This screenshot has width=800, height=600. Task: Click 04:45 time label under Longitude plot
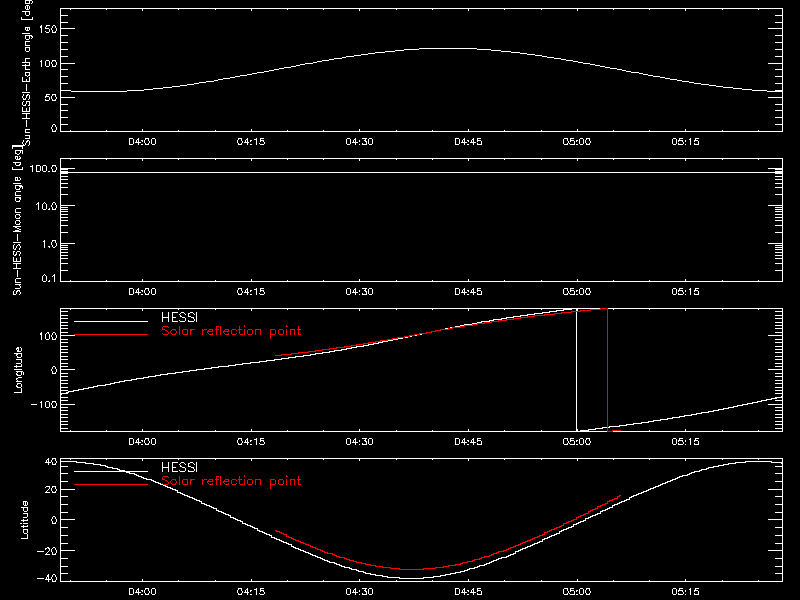click(x=468, y=442)
